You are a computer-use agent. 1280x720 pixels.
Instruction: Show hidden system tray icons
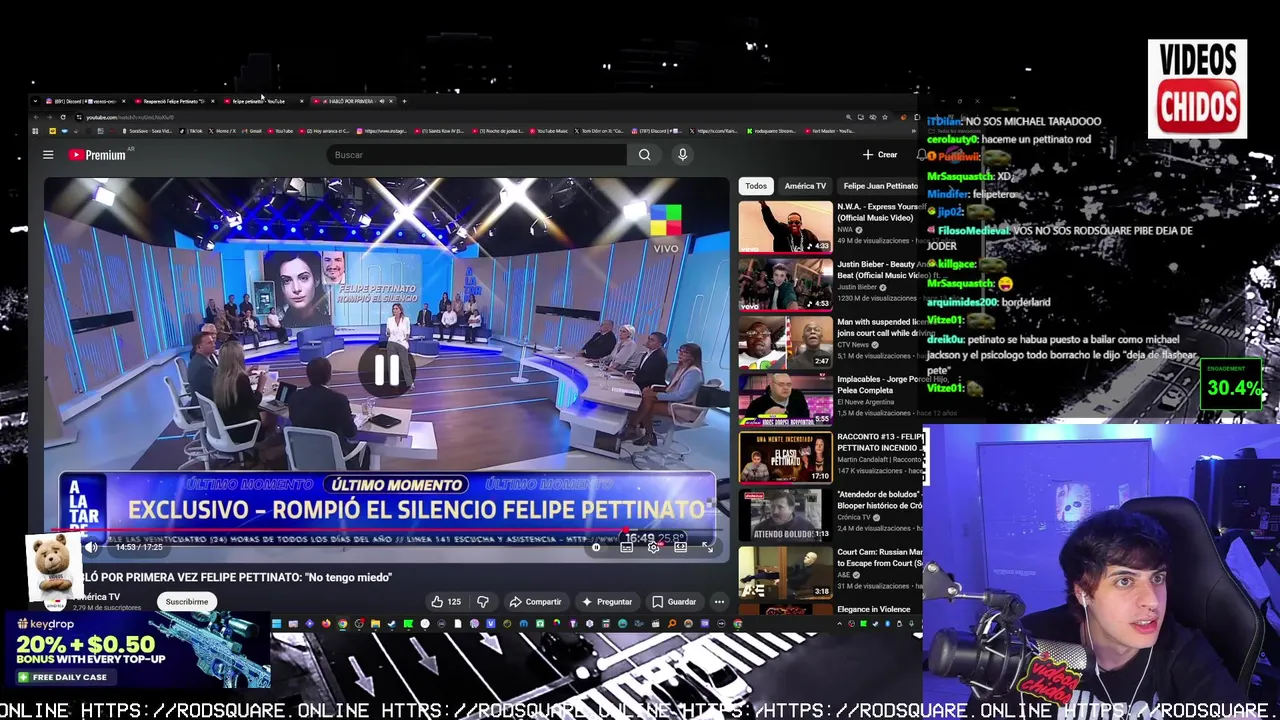click(840, 624)
